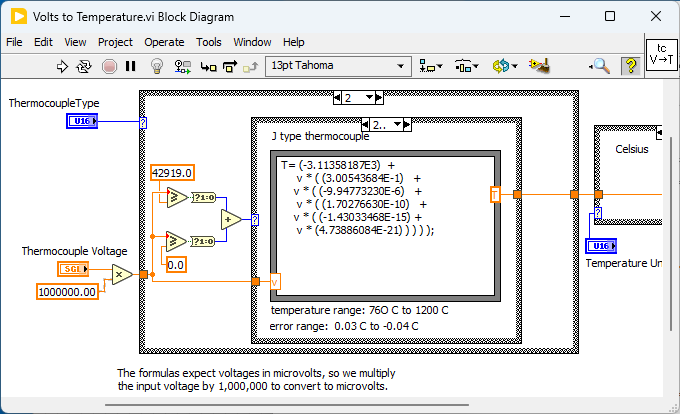
Task: Toggle the Context Help question mark button
Action: tap(631, 66)
